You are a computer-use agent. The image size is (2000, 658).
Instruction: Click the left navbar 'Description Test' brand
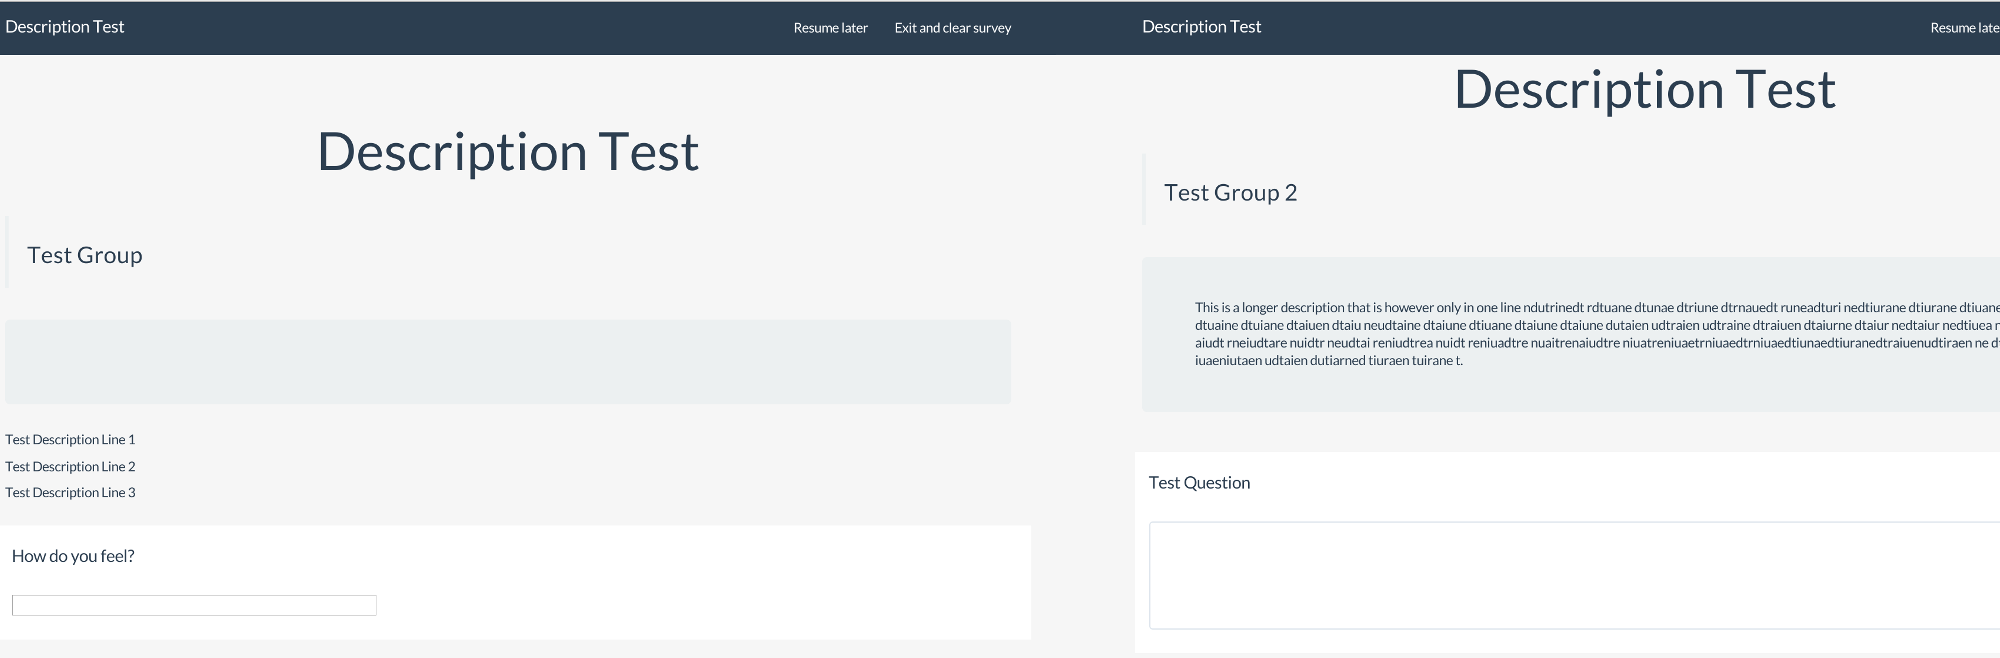(x=65, y=27)
